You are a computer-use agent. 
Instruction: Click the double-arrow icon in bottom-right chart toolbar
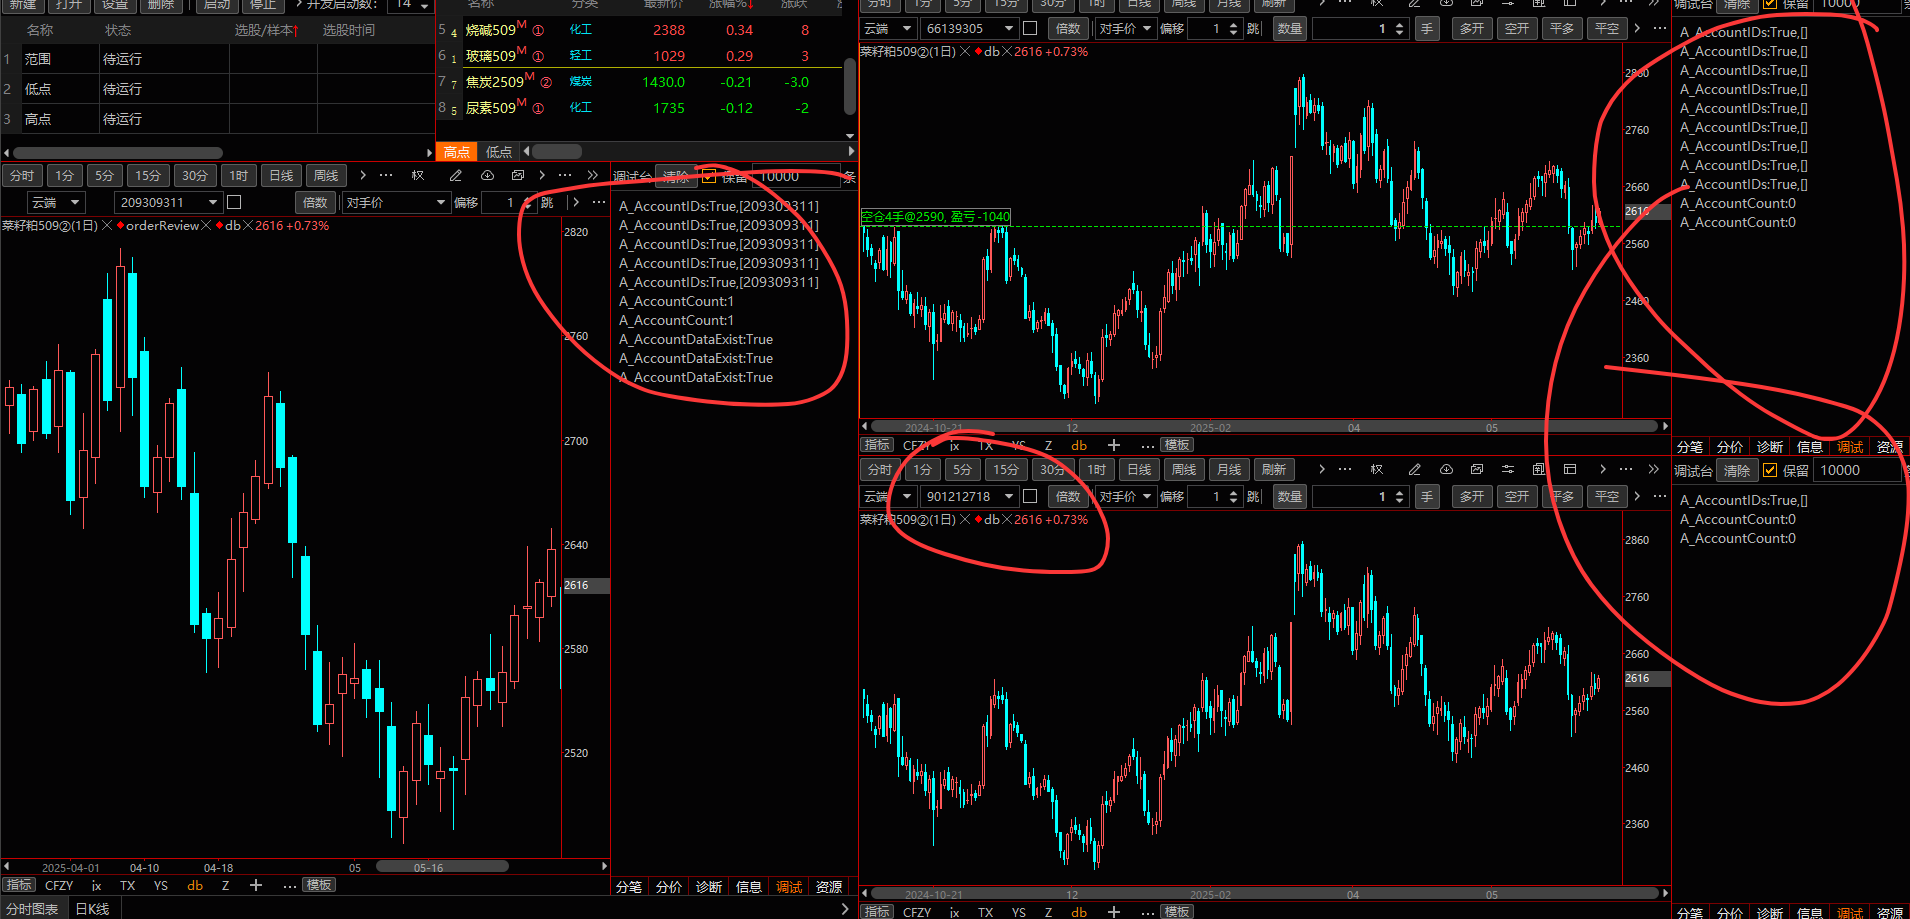[1654, 469]
